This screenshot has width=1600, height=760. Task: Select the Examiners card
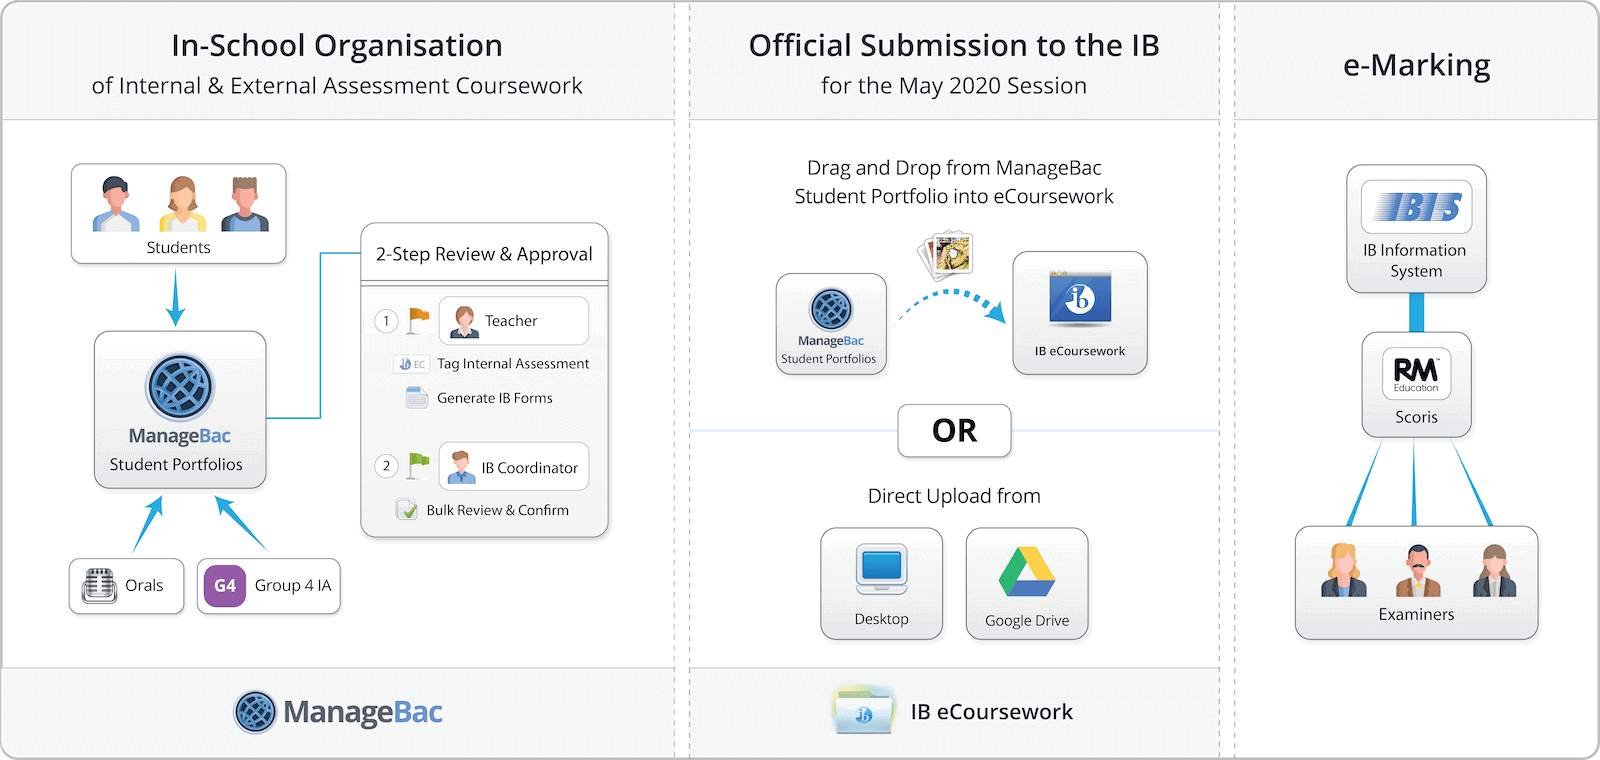click(1416, 583)
